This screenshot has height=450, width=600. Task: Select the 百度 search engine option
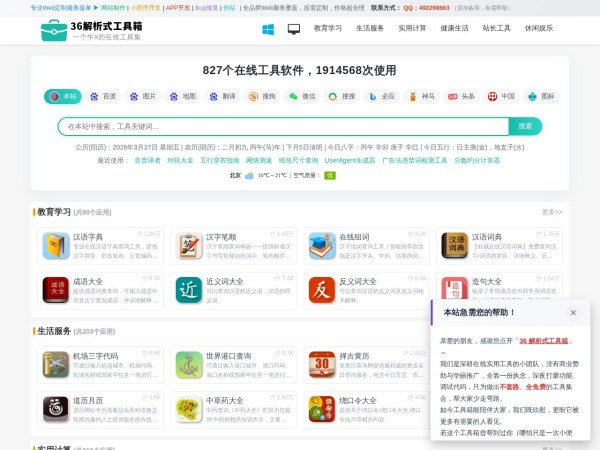tap(103, 96)
